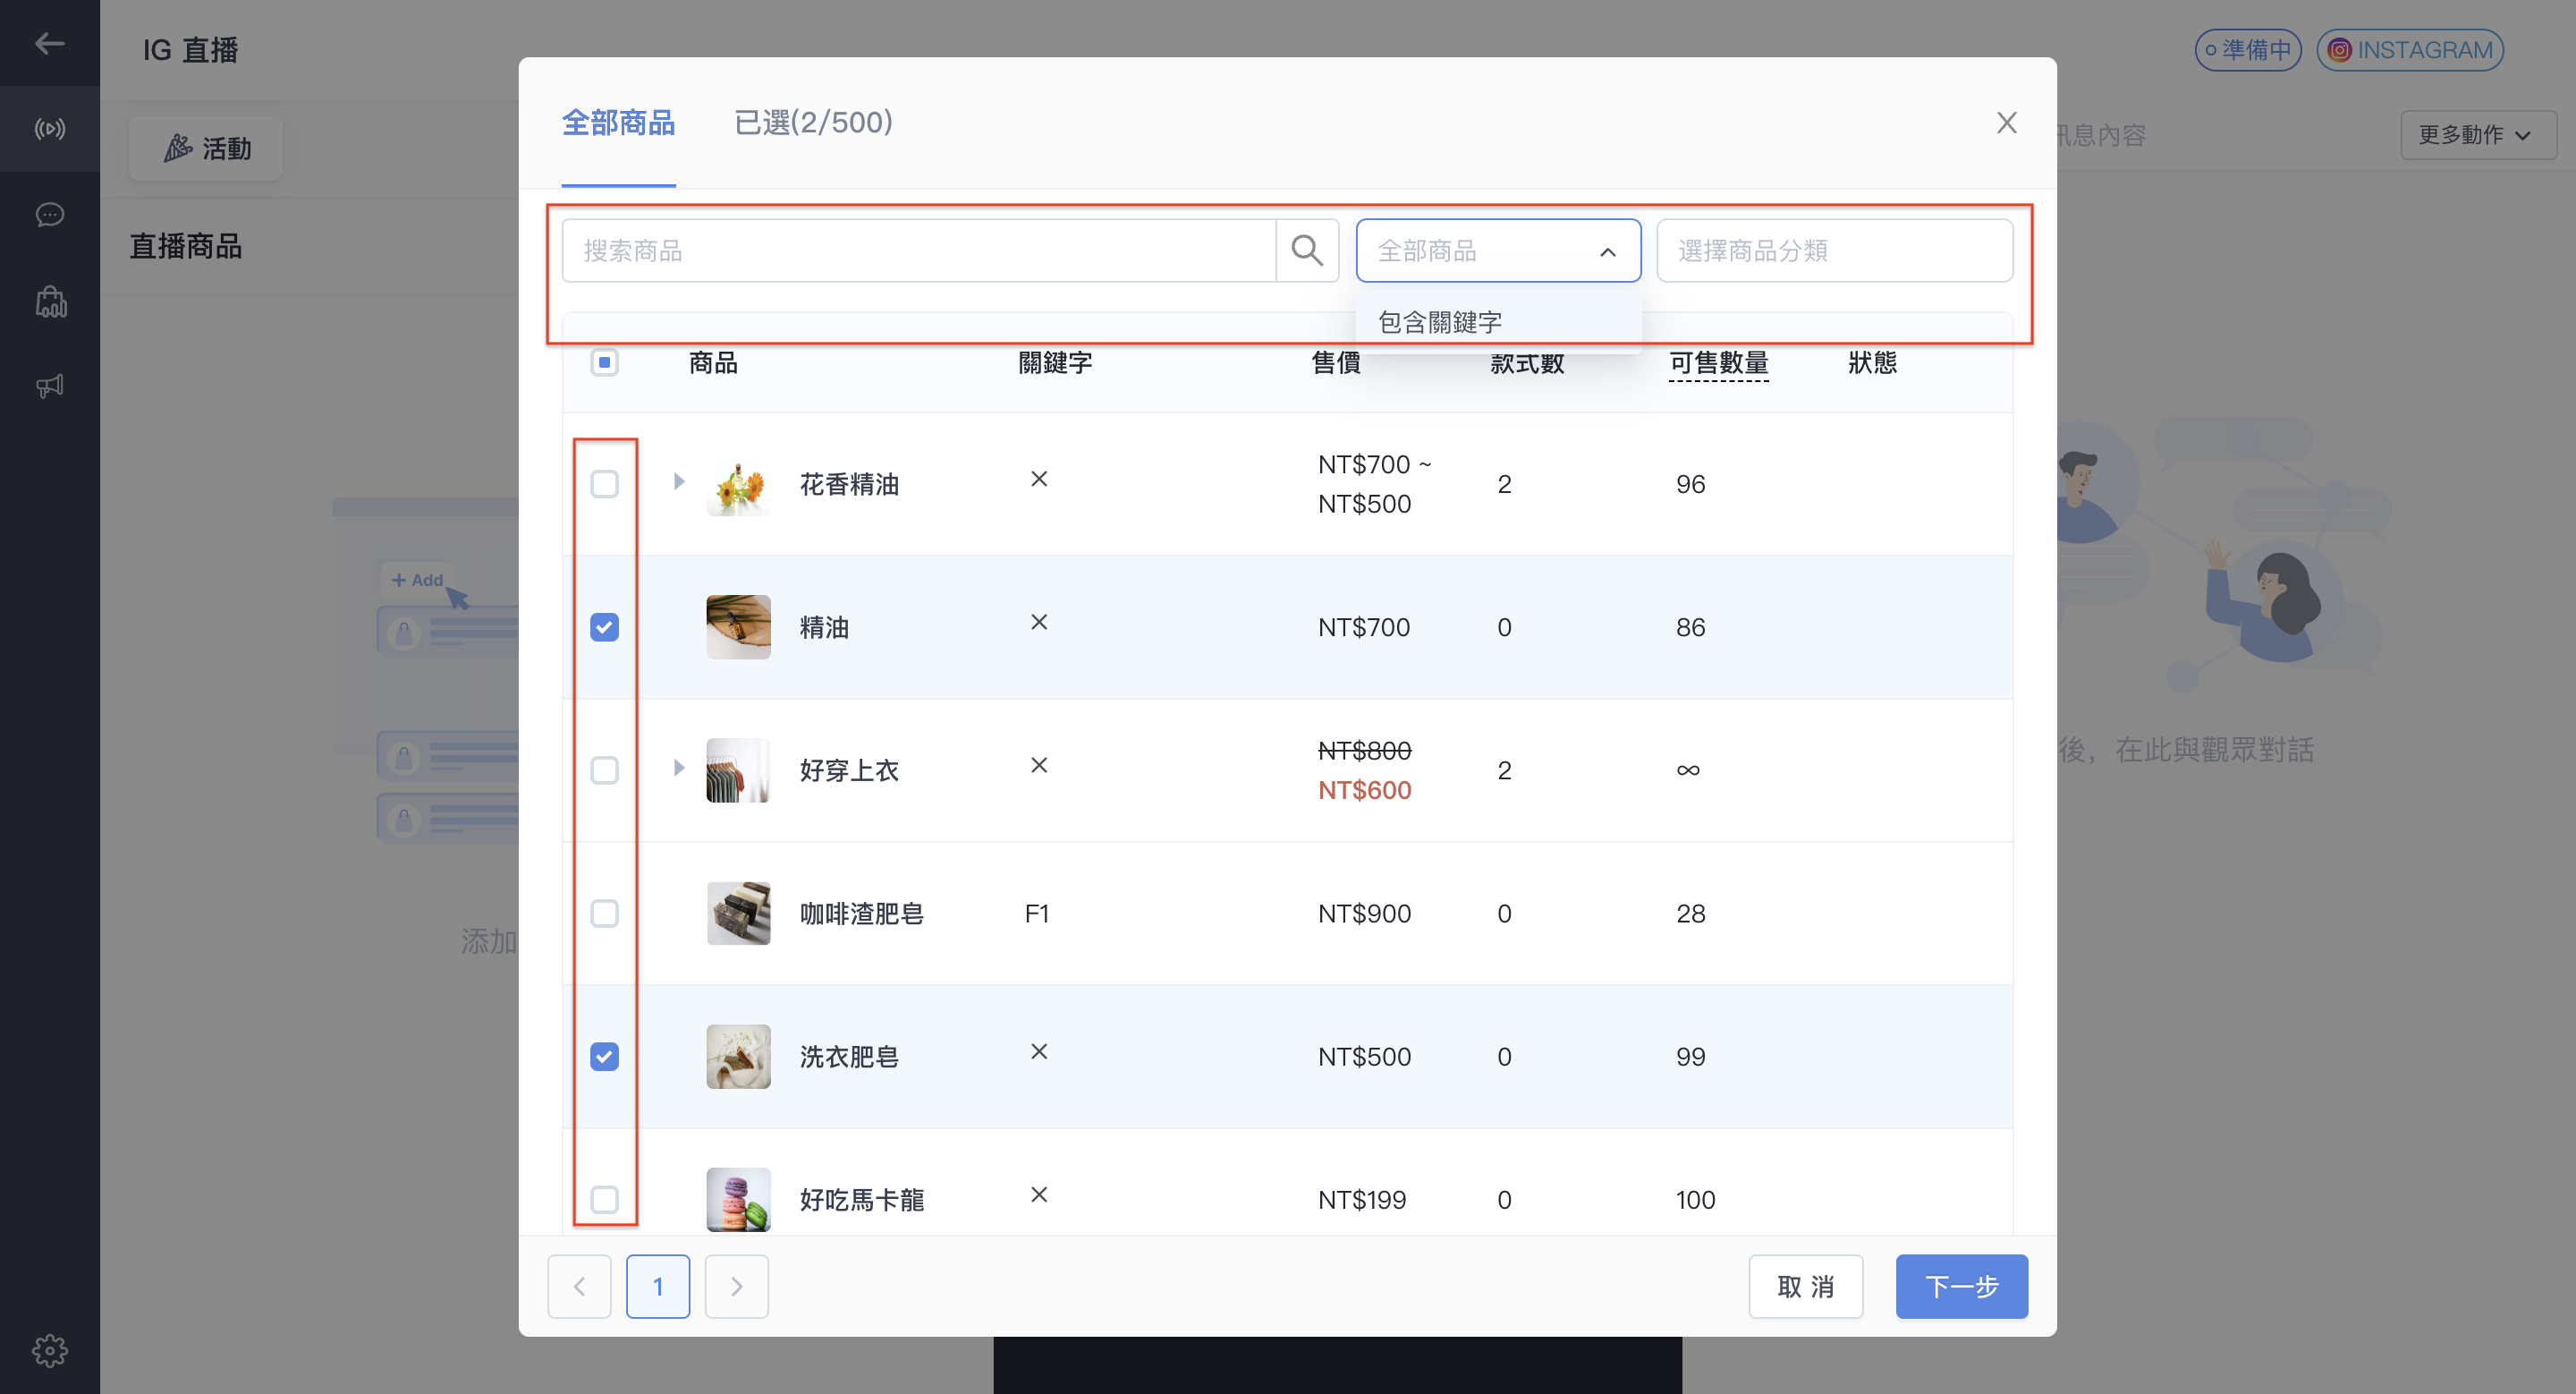Screen dimensions: 2576x1394
Task: Click the keyword X for 好穿上衣
Action: tap(1039, 765)
